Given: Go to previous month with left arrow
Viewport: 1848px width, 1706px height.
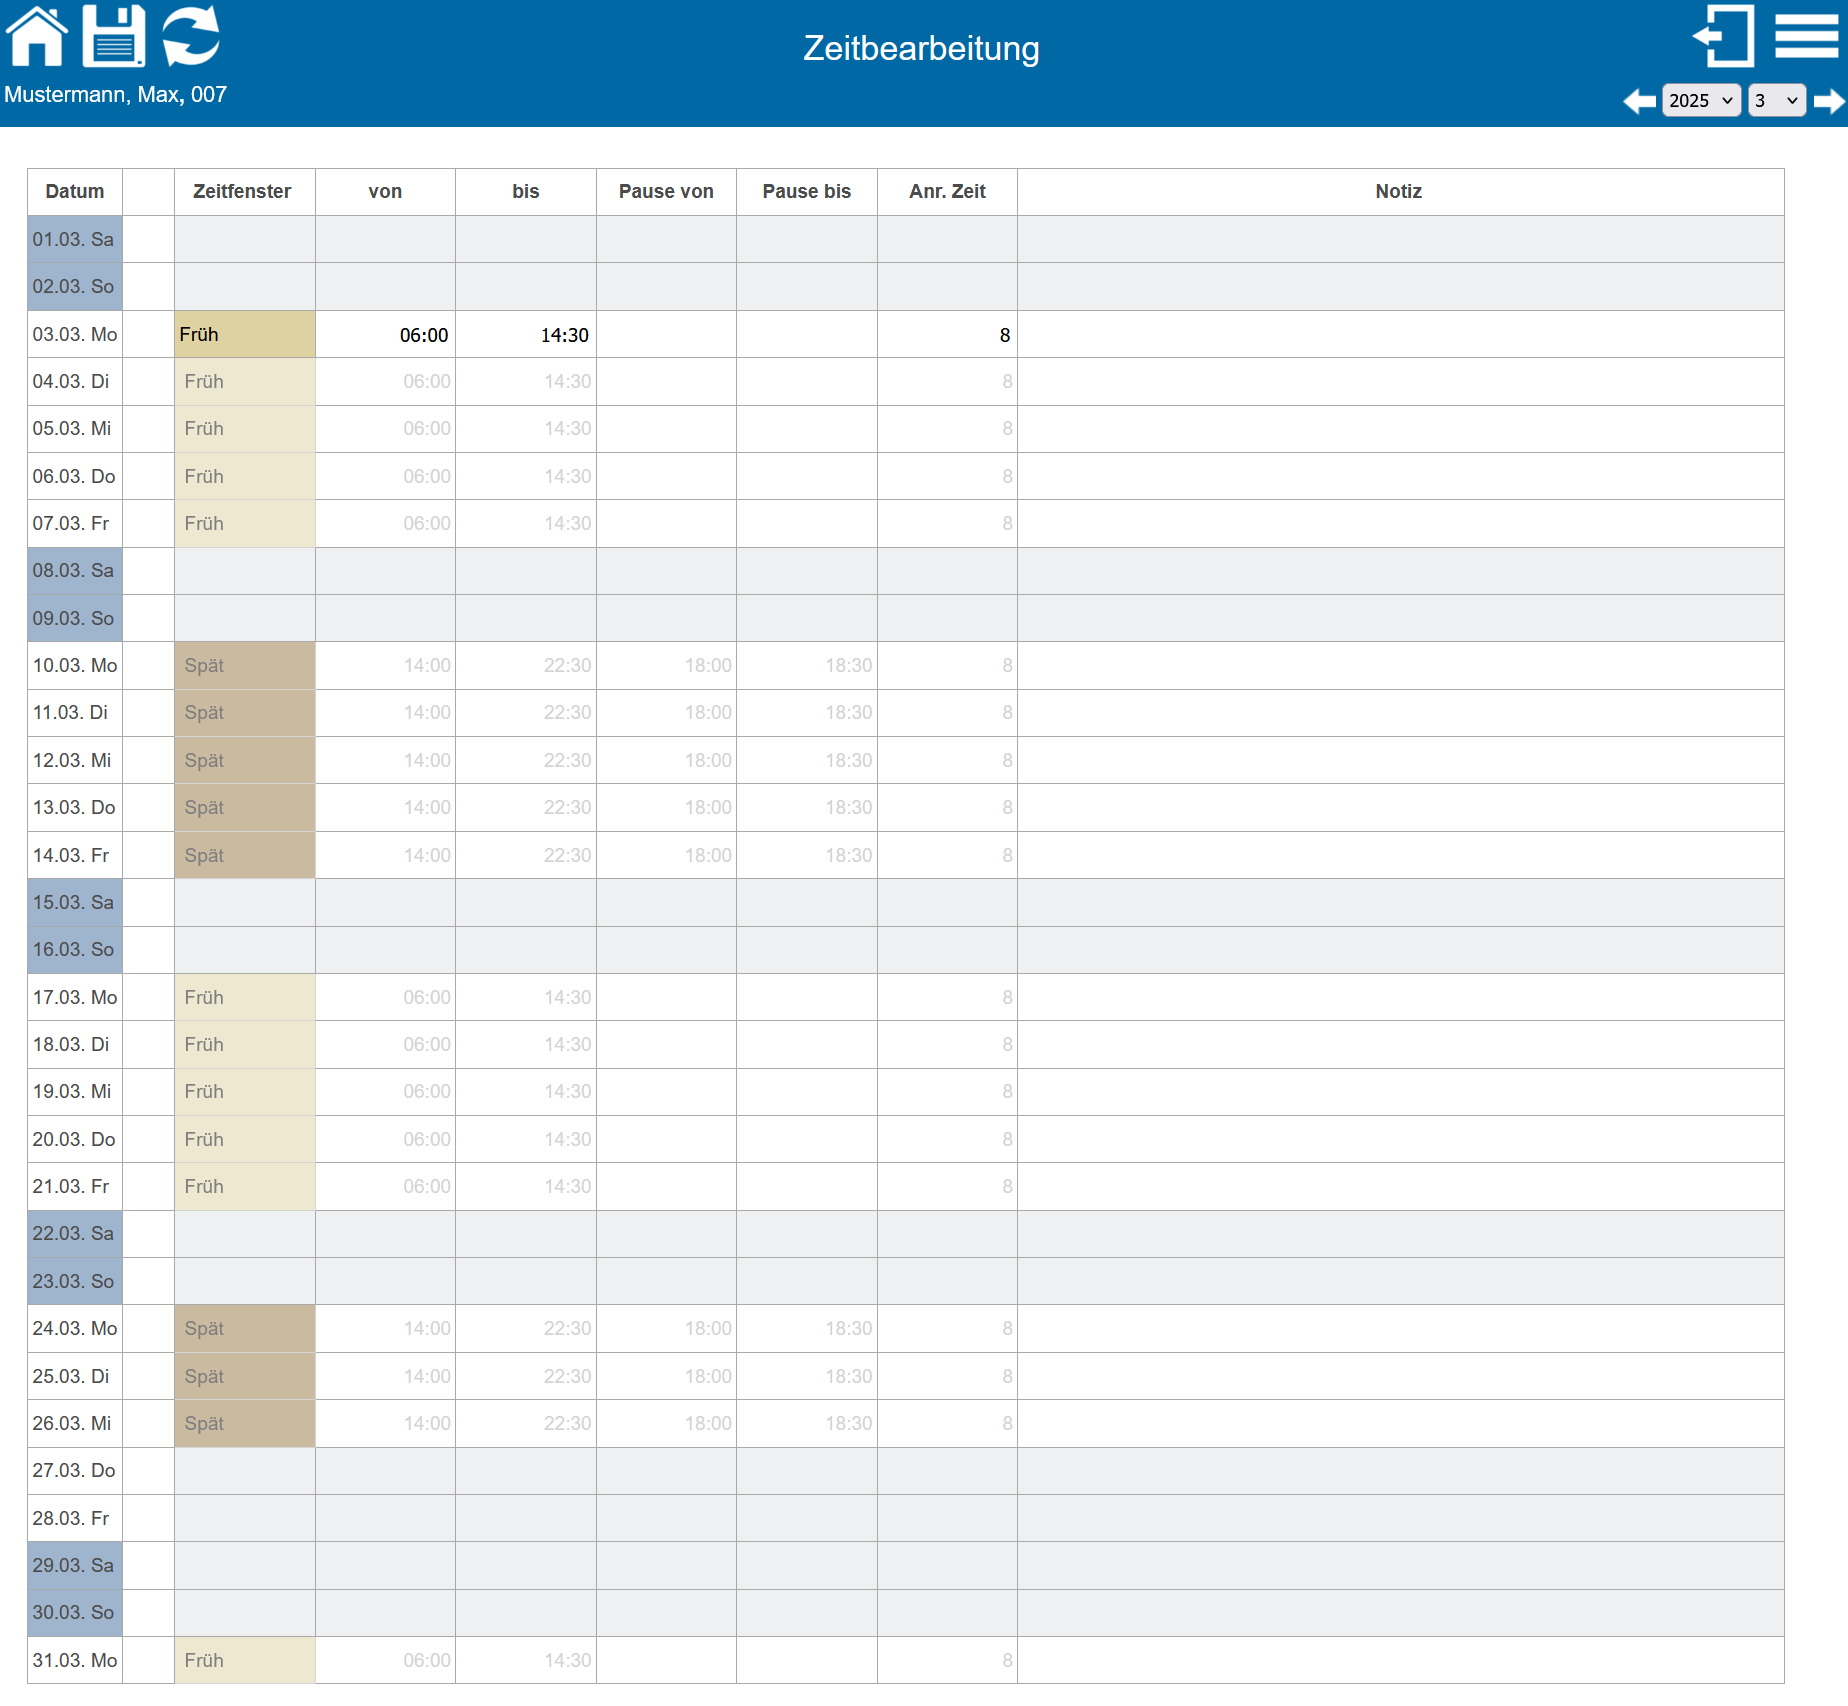Looking at the screenshot, I should (1639, 101).
